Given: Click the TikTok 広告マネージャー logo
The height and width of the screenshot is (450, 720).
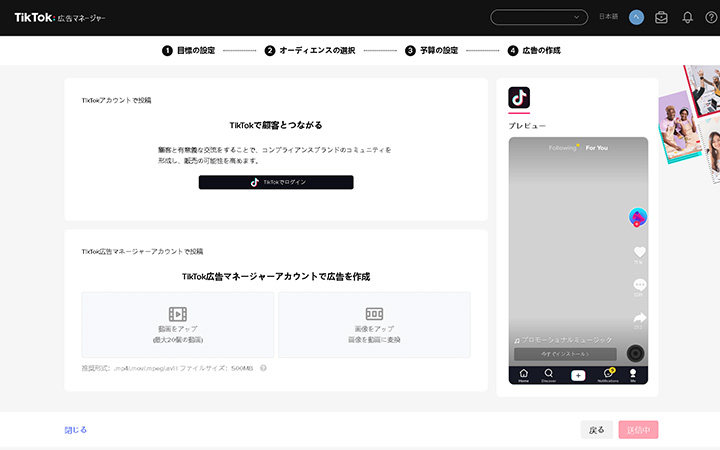Looking at the screenshot, I should [60, 18].
